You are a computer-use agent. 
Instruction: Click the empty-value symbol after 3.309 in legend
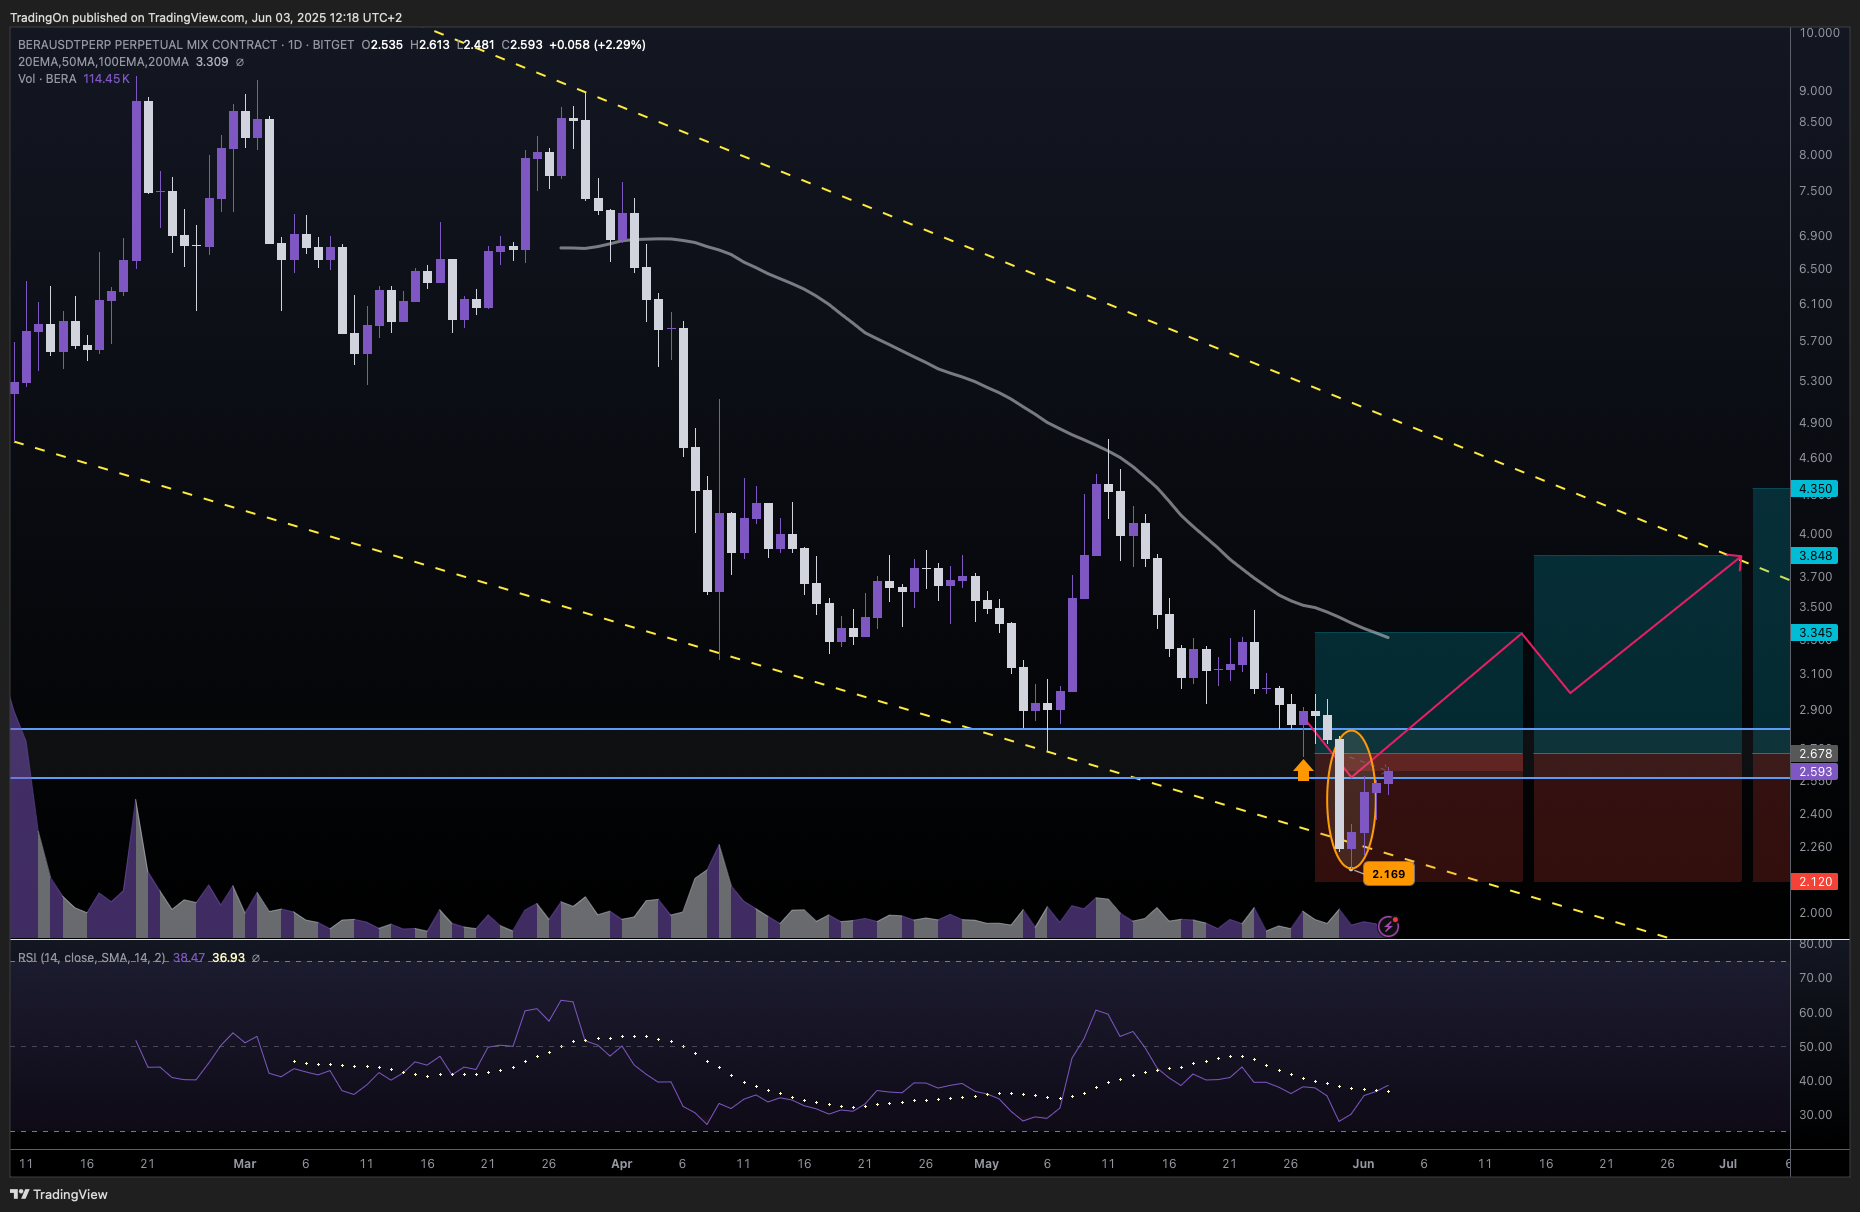point(240,62)
